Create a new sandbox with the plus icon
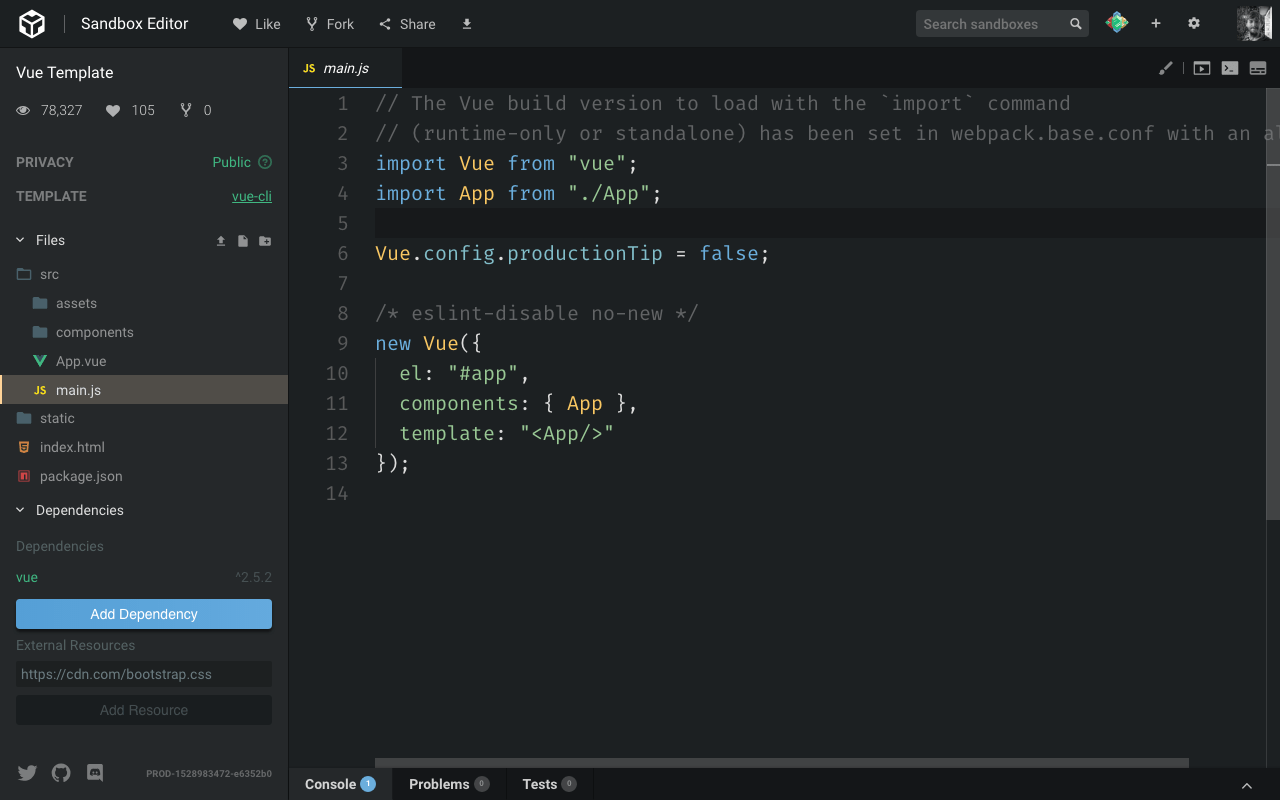 pos(1155,22)
